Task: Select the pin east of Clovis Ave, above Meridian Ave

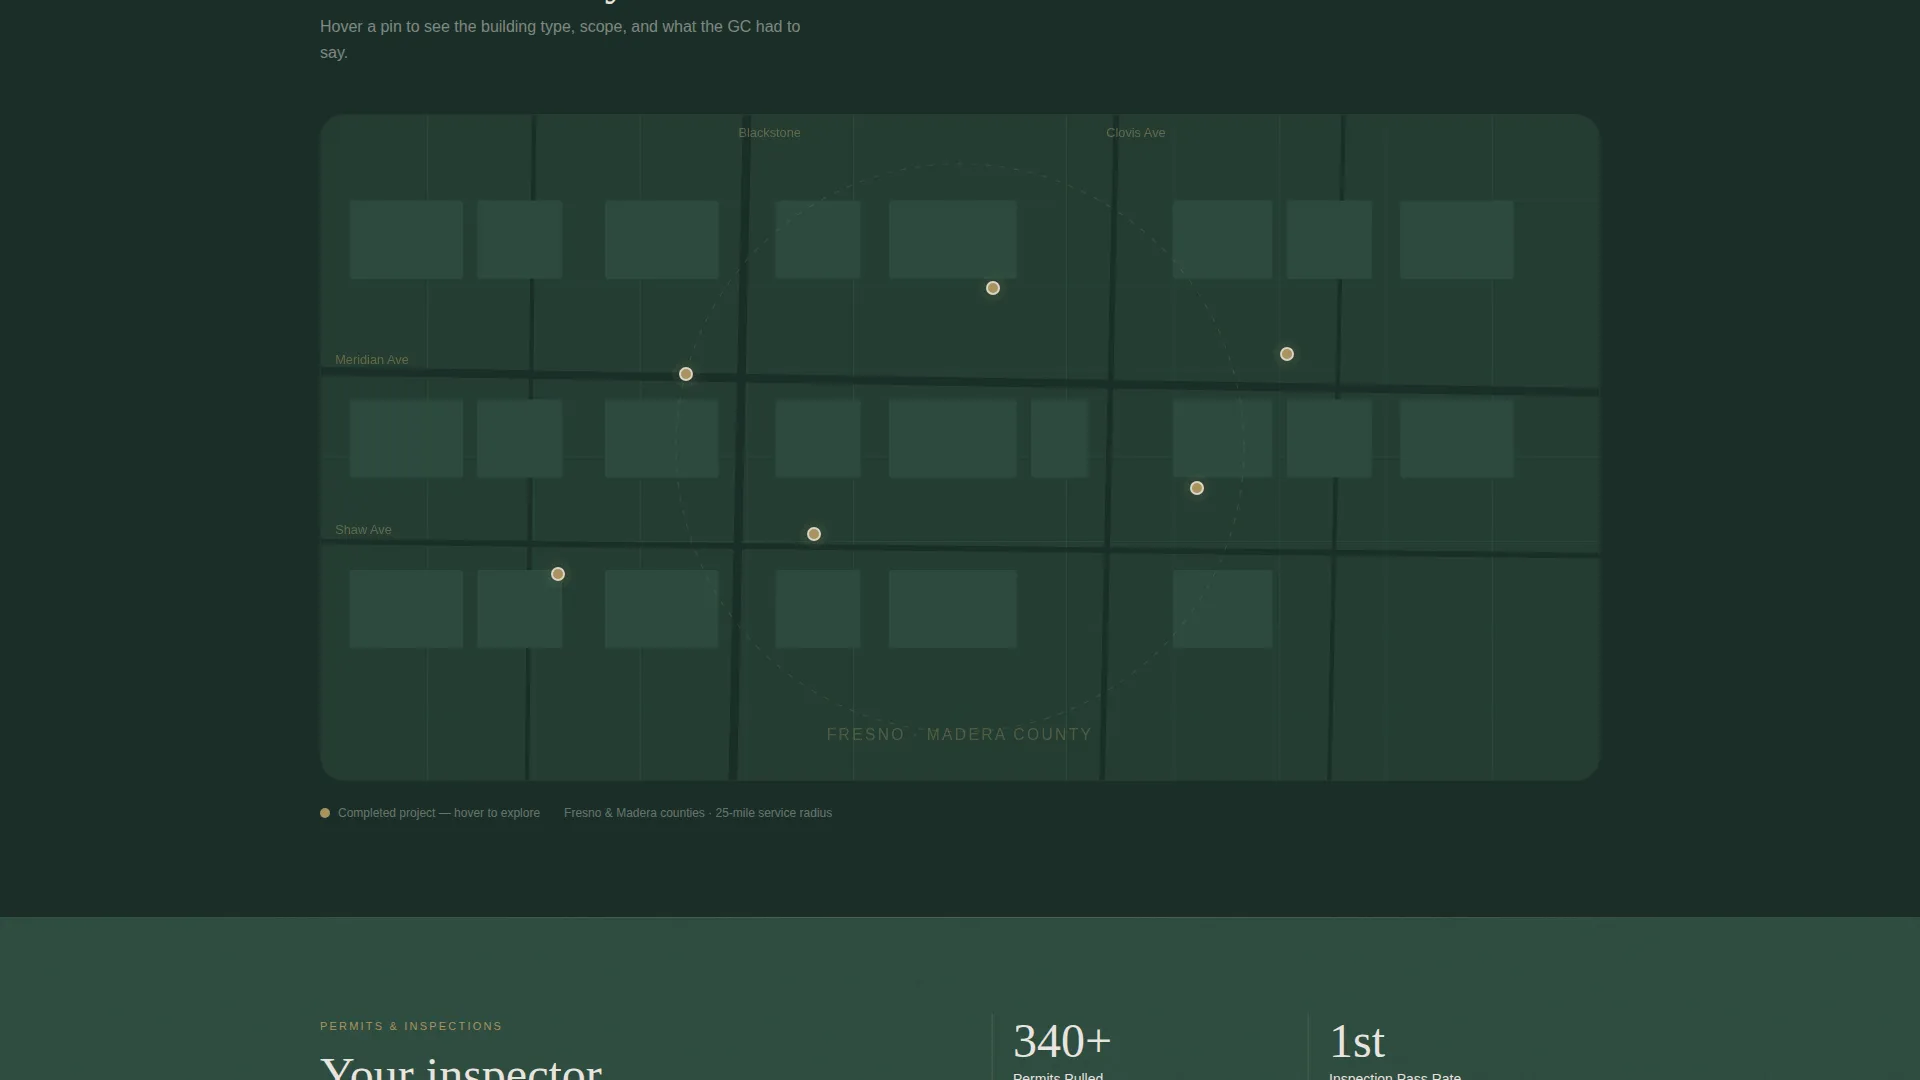Action: [x=1287, y=354]
